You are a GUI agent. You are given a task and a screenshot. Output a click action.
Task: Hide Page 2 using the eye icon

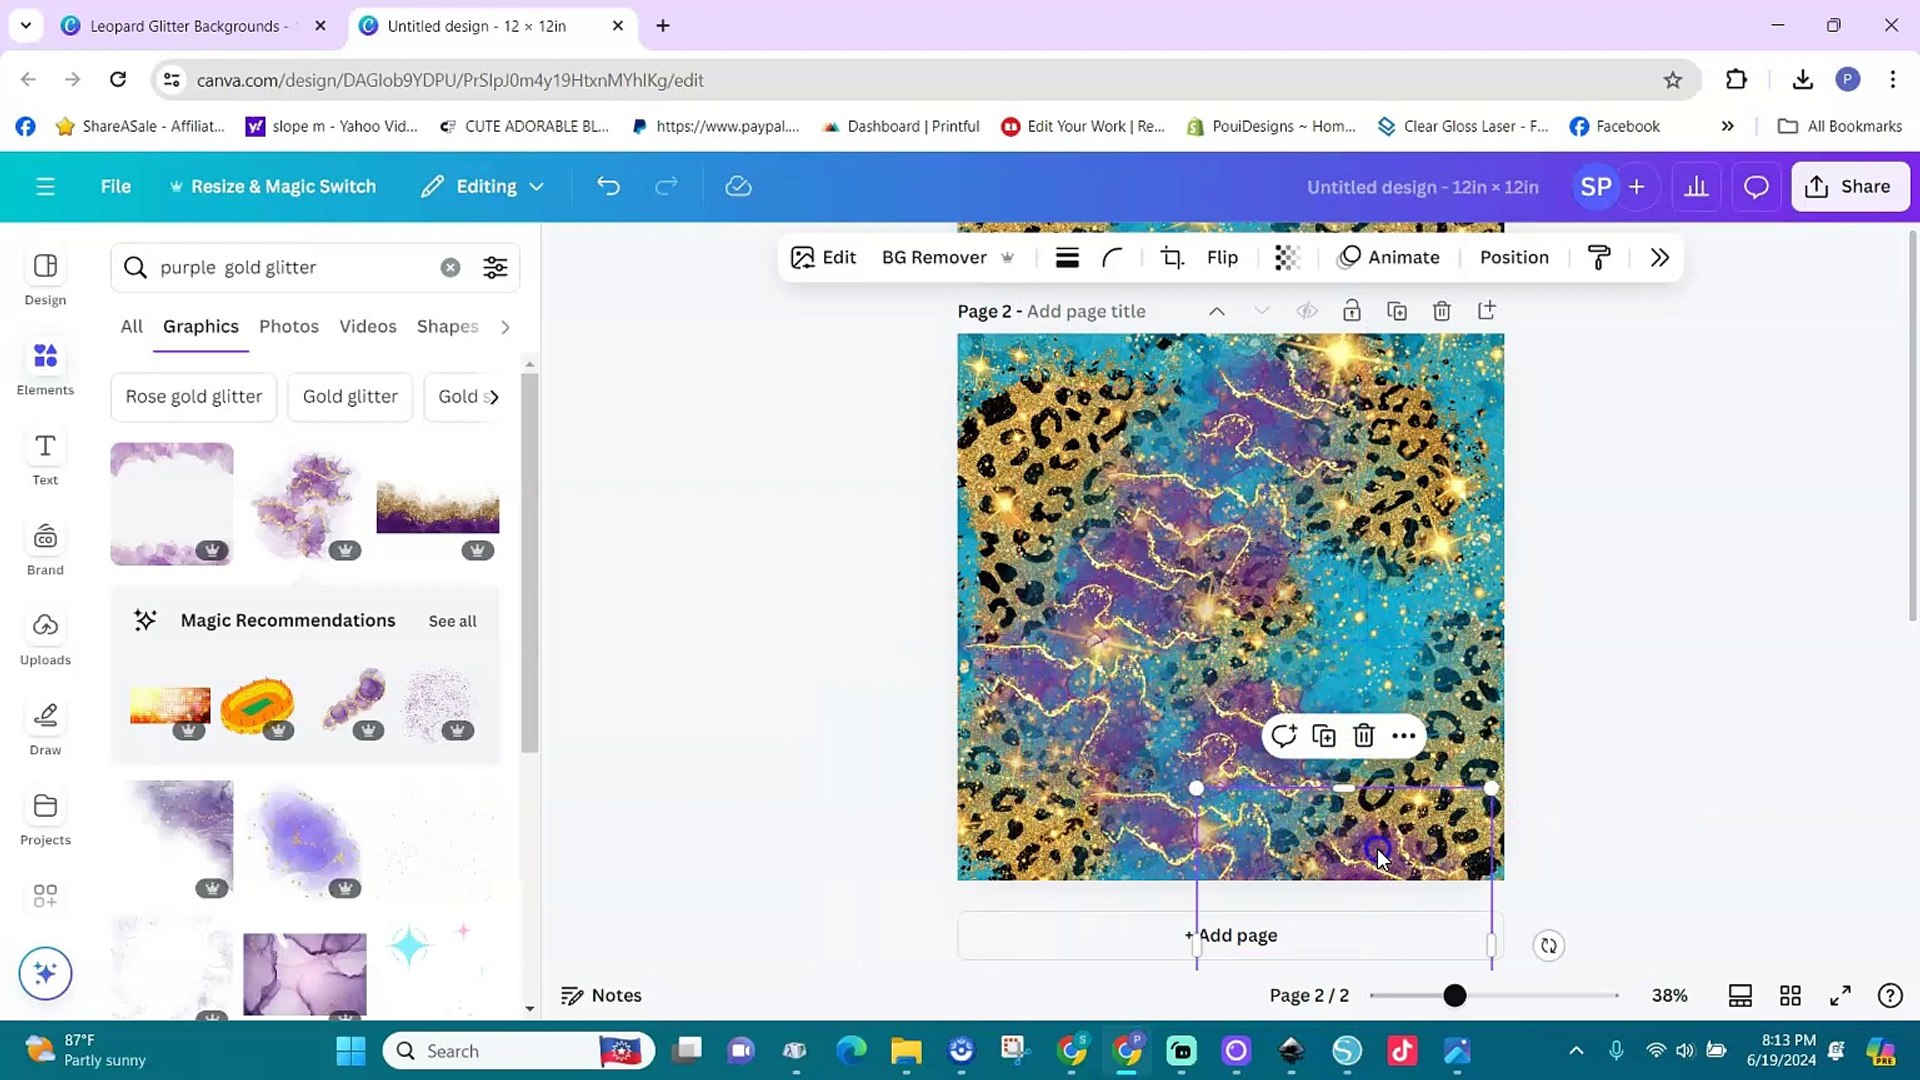tap(1306, 310)
